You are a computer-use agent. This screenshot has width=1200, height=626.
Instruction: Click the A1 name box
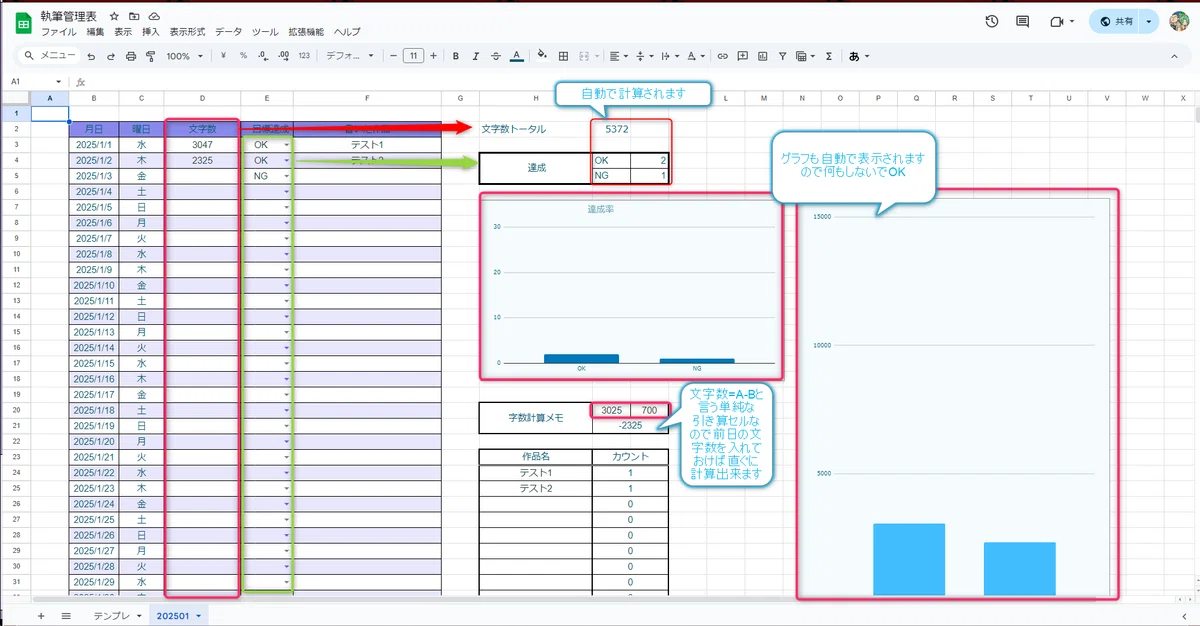click(x=34, y=82)
